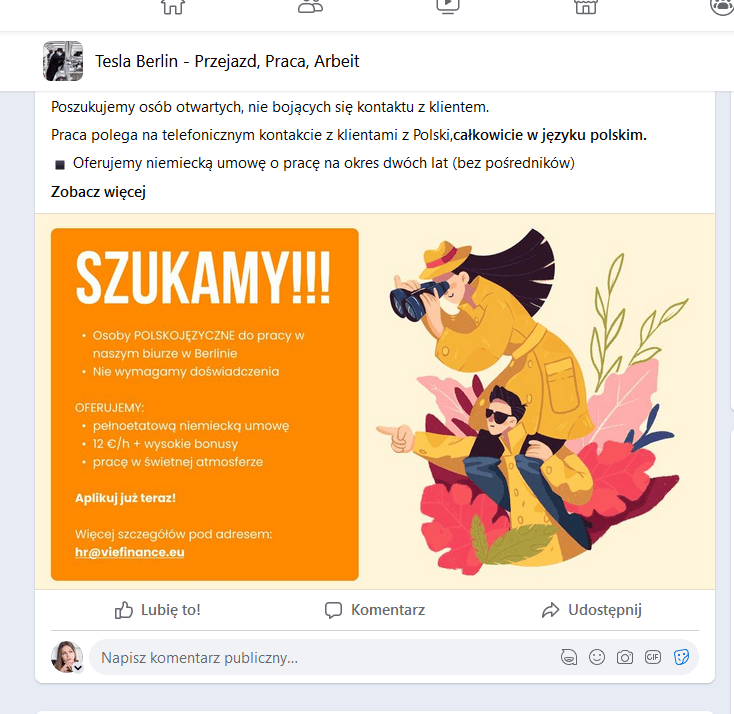Share the post via Udostępnij
Screen dimensions: 734x714
point(592,610)
